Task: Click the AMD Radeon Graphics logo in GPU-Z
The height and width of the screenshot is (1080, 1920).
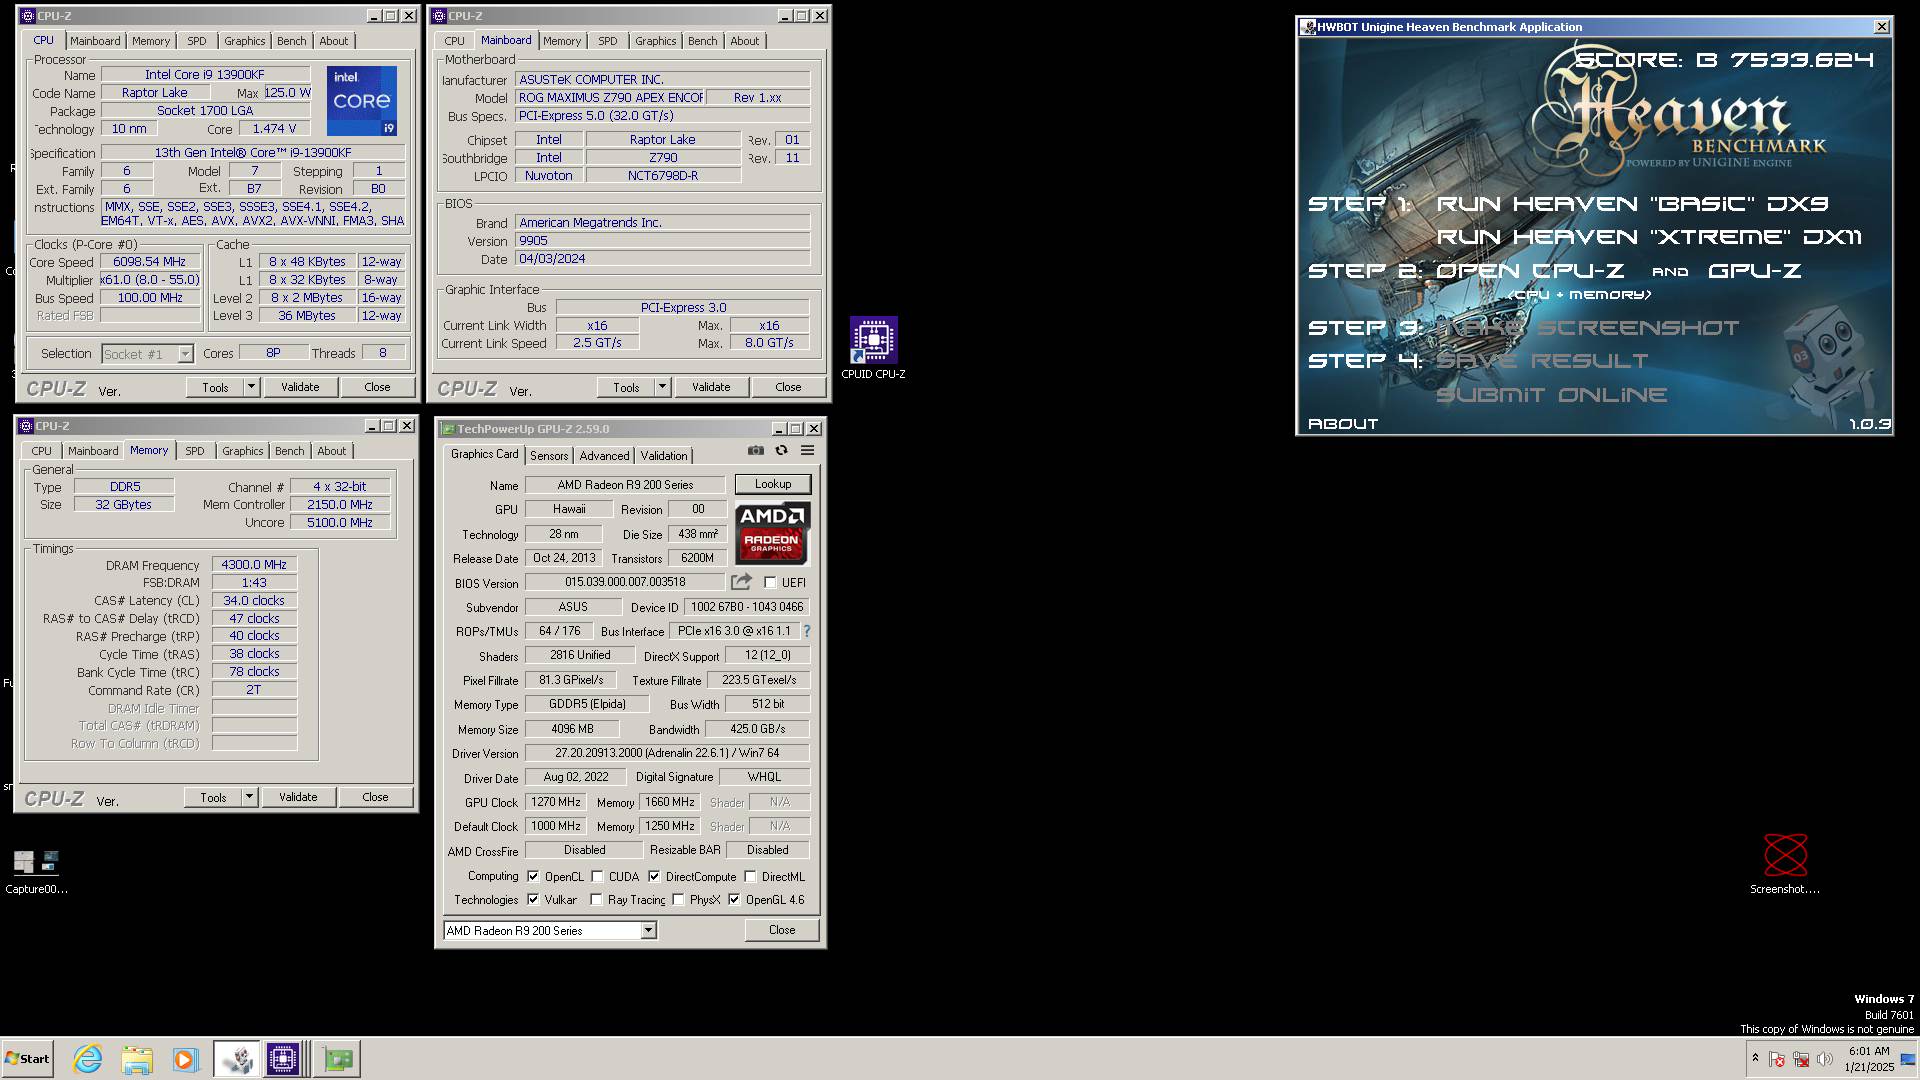Action: click(772, 533)
